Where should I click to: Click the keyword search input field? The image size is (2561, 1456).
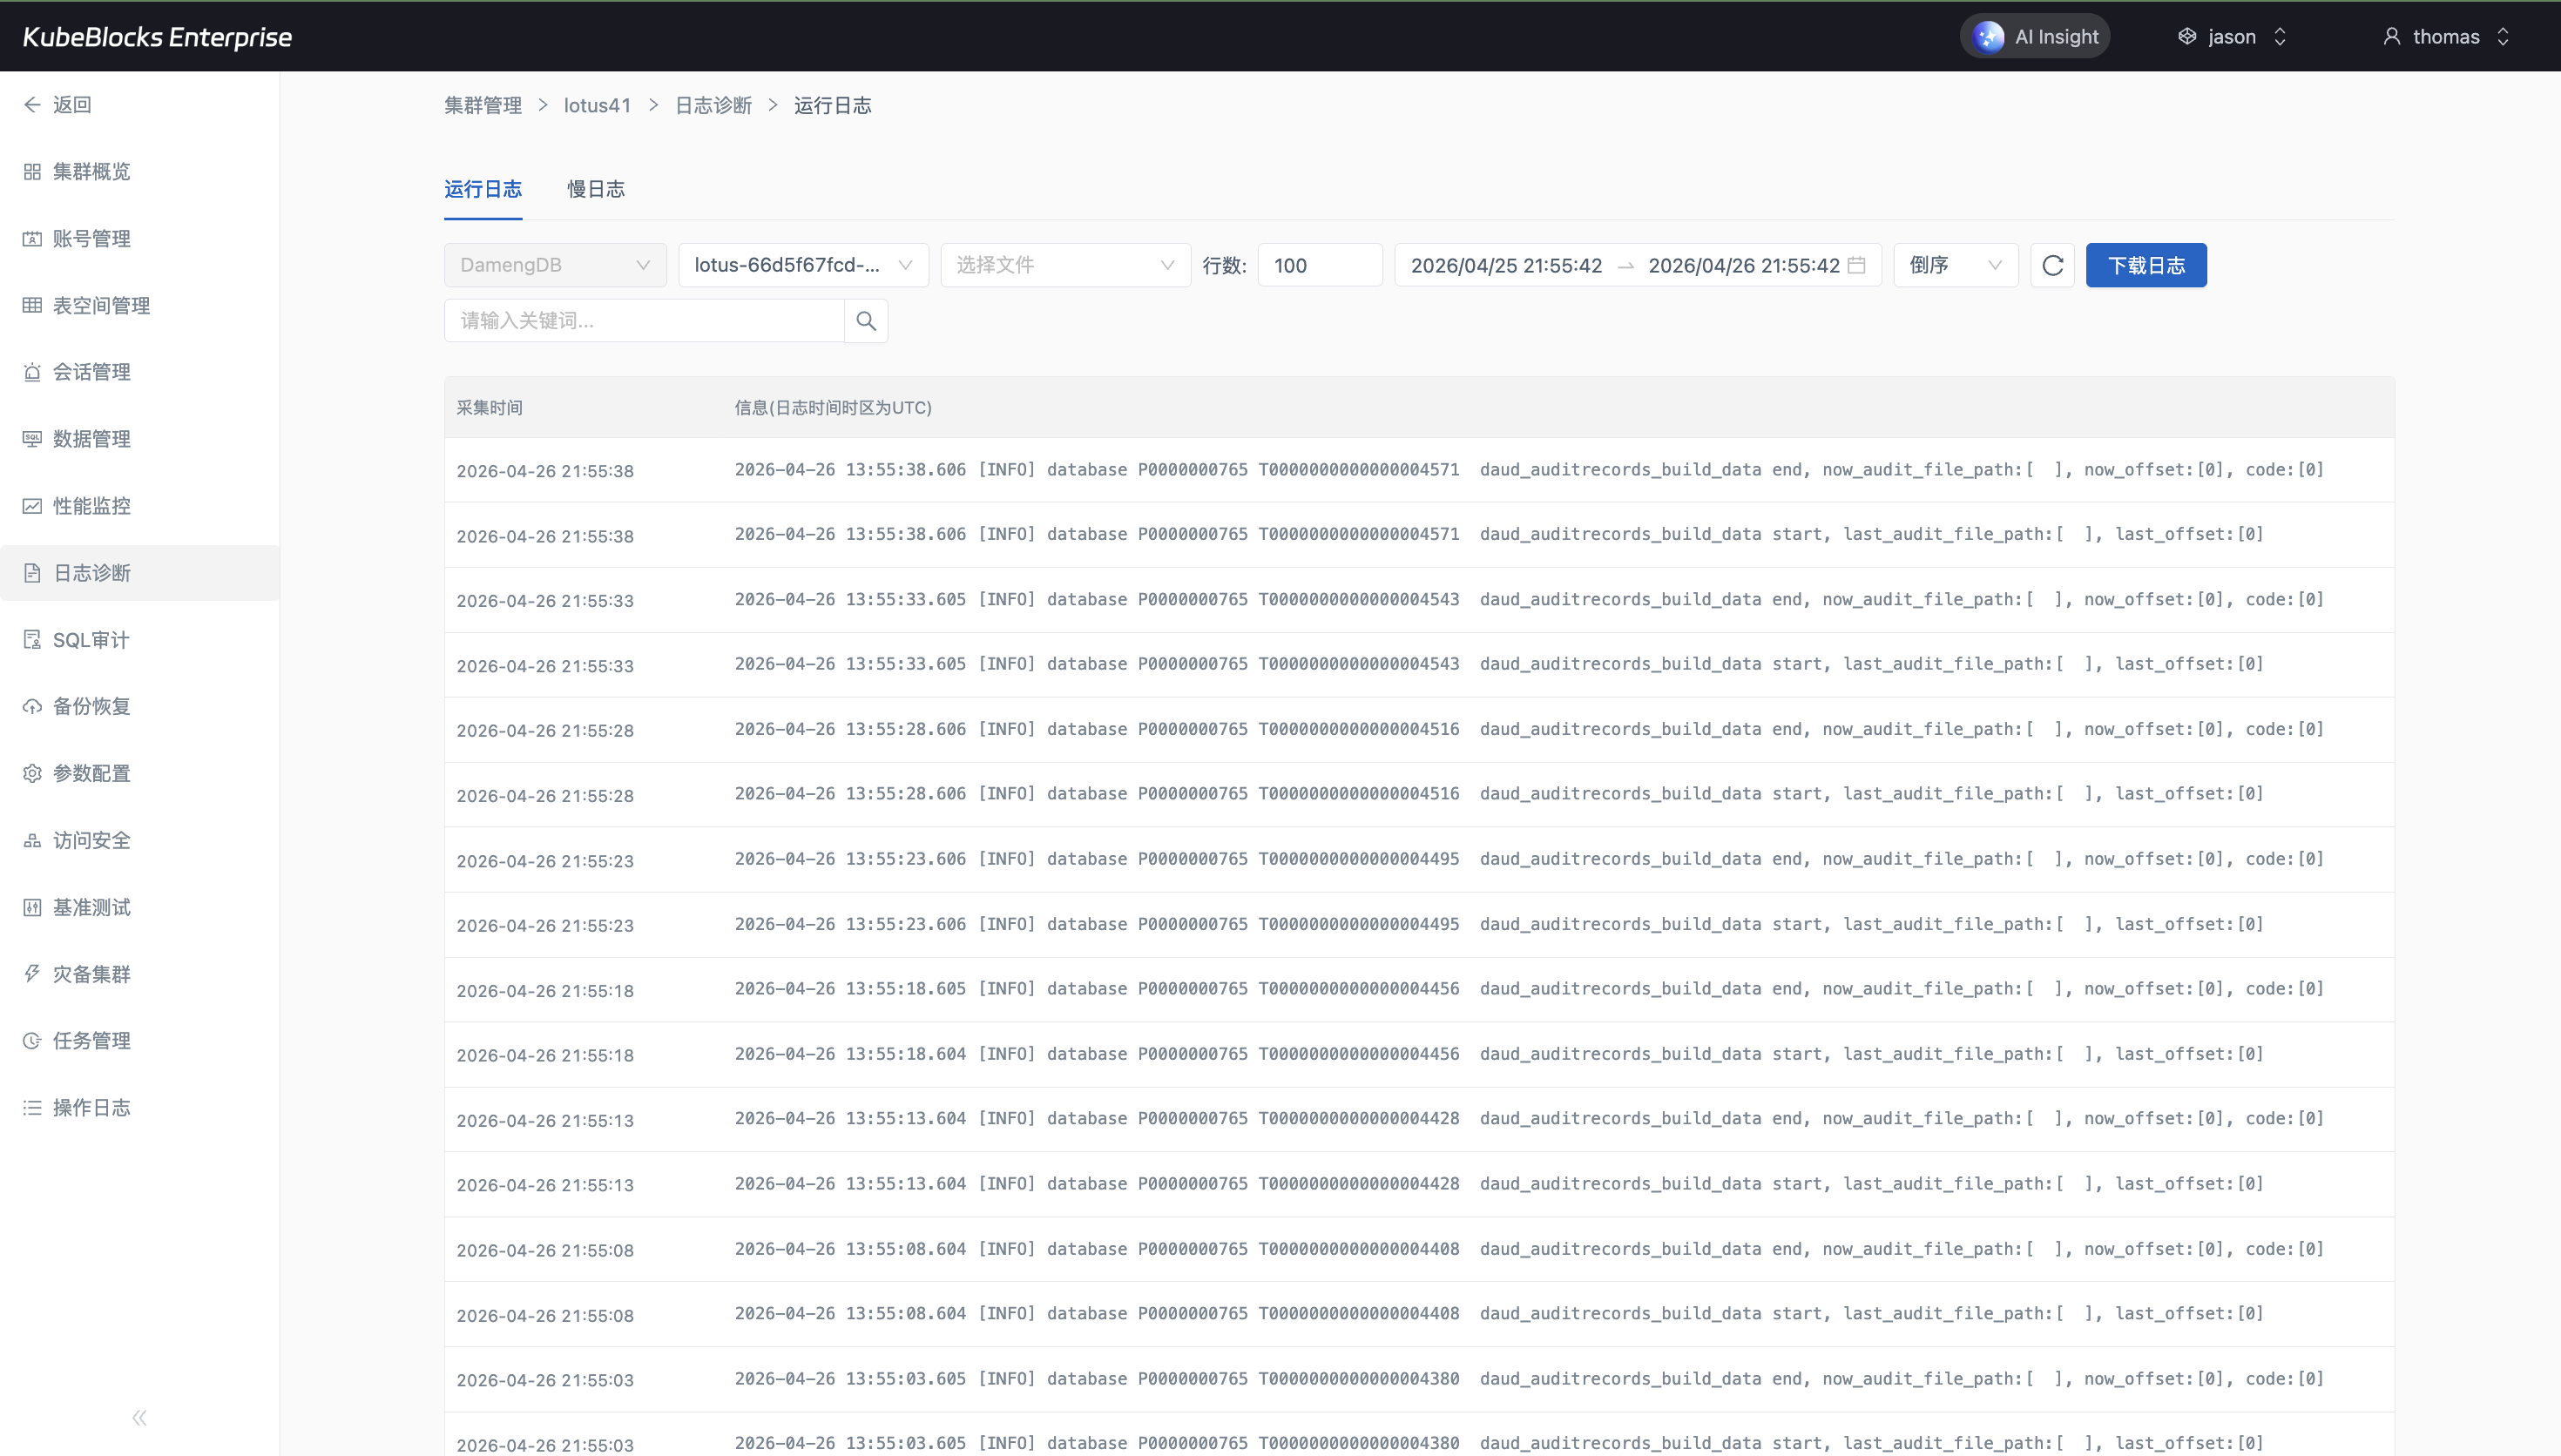pos(644,321)
